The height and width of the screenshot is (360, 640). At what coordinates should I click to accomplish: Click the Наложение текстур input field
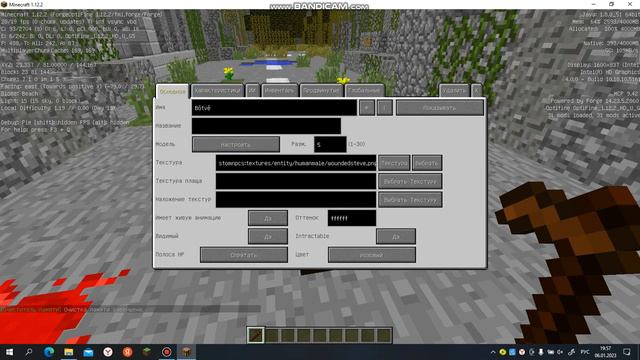[x=296, y=200]
